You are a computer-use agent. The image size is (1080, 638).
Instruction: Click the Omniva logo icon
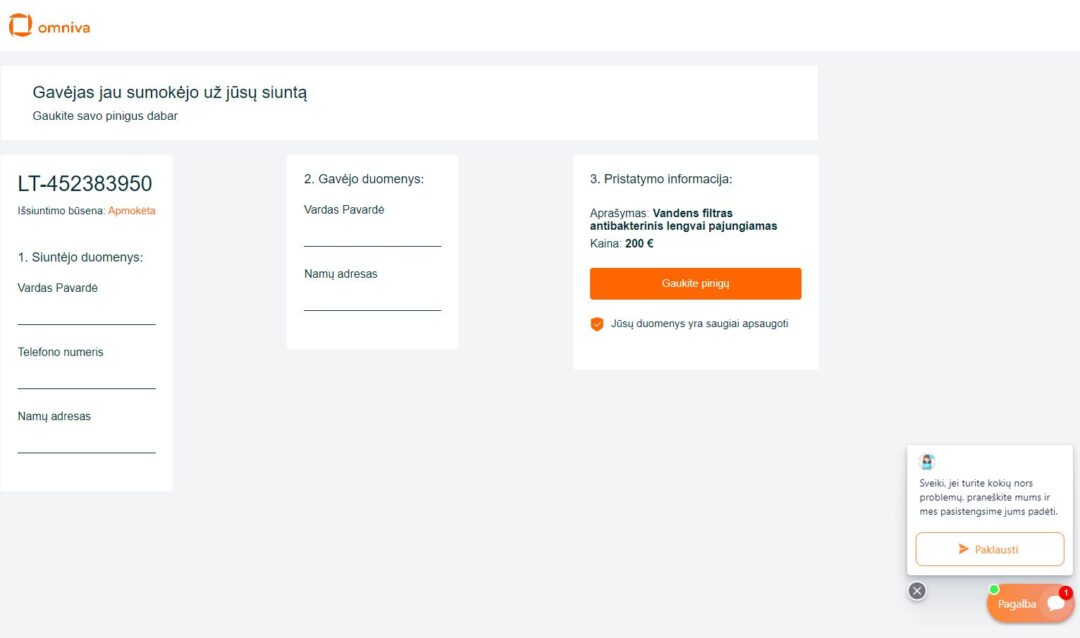pos(20,26)
